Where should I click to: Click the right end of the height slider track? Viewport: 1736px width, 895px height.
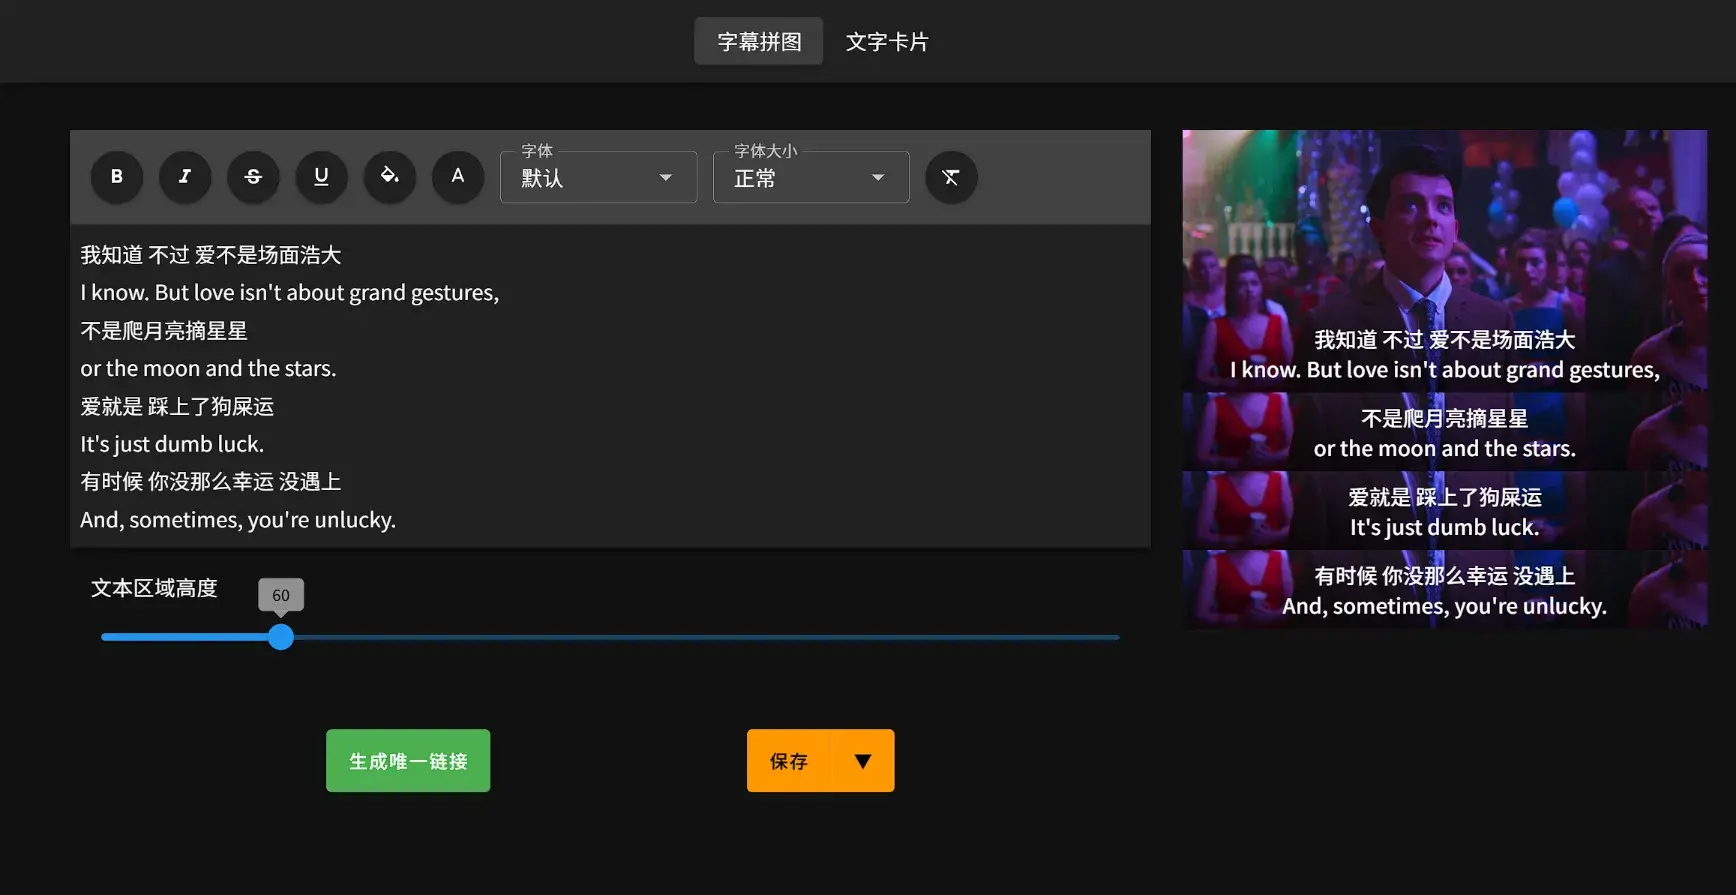(x=1115, y=637)
